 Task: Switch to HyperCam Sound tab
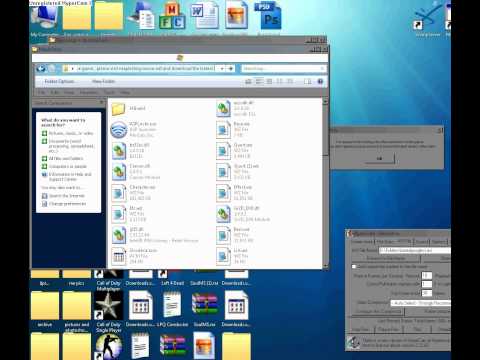pos(422,242)
